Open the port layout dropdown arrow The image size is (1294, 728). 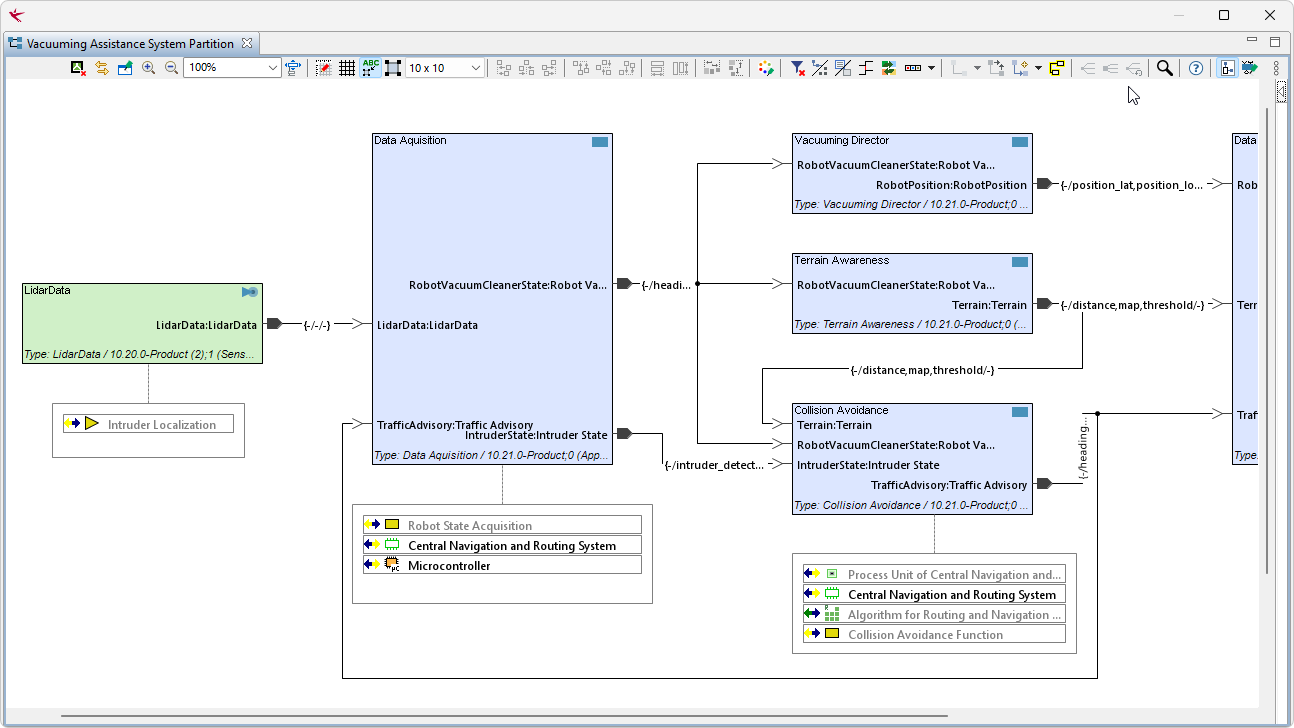(932, 68)
